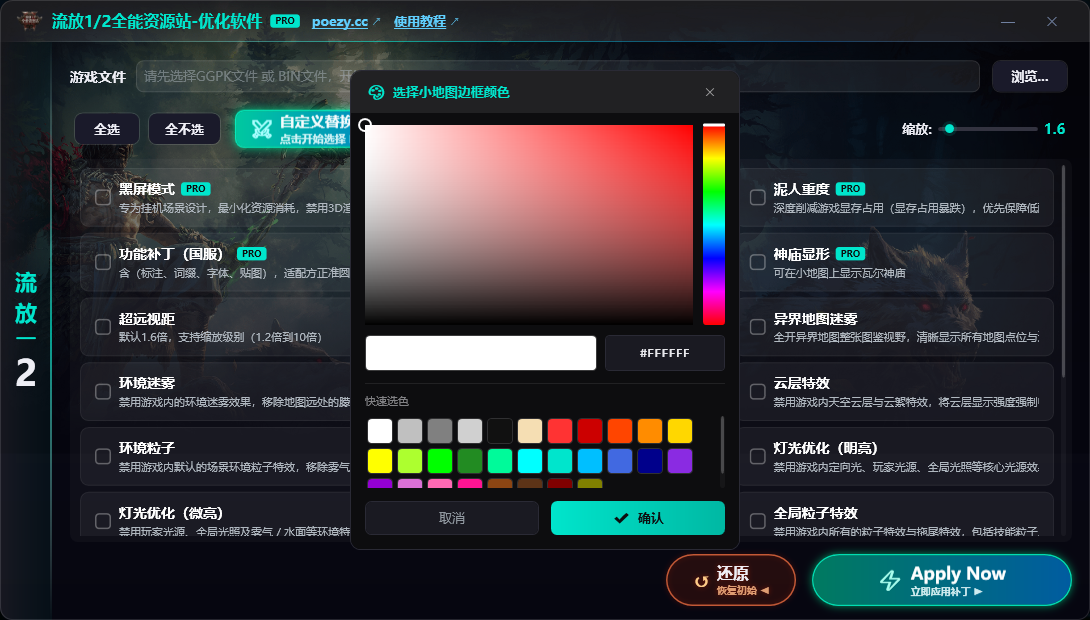This screenshot has height=620, width=1090.
Task: Enable the 神庙显形 checkbox
Action: point(758,262)
